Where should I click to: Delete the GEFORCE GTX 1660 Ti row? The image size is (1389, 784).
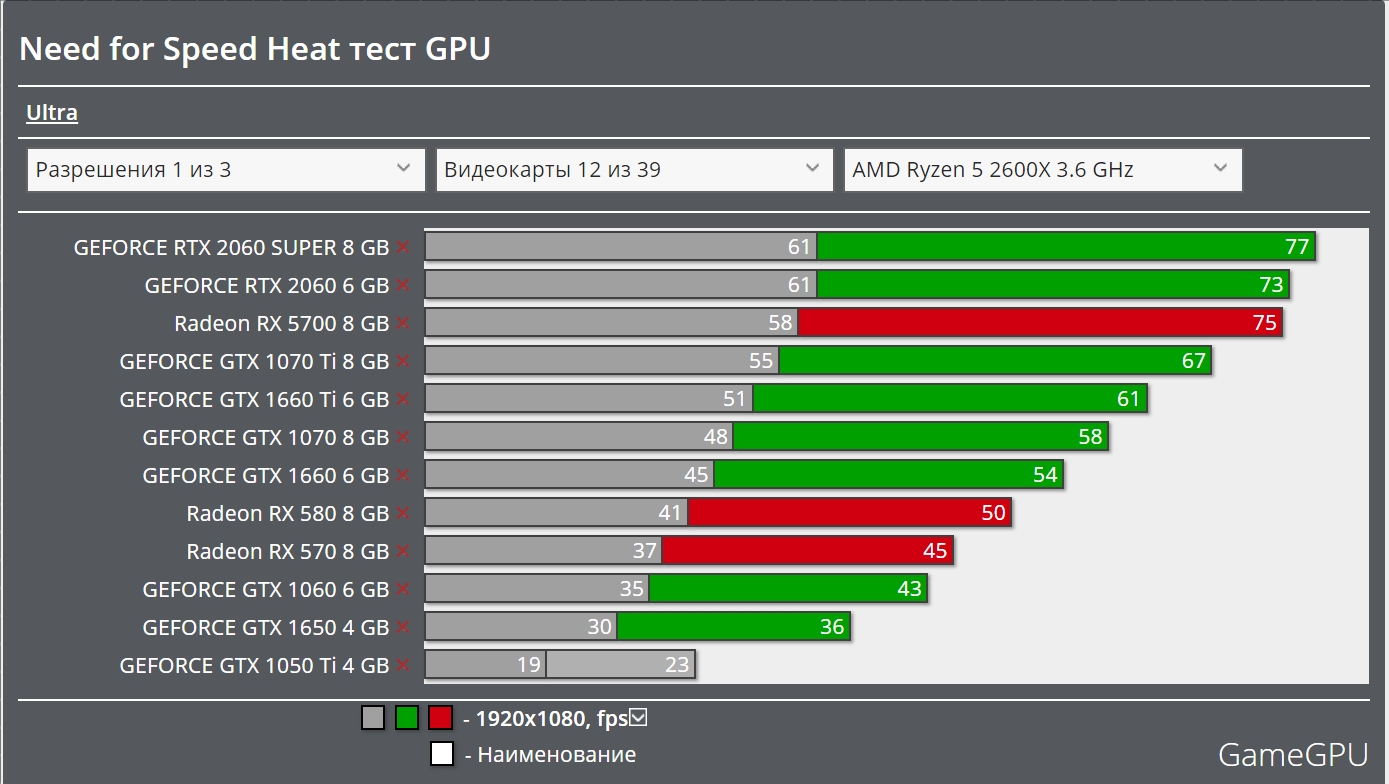point(403,399)
